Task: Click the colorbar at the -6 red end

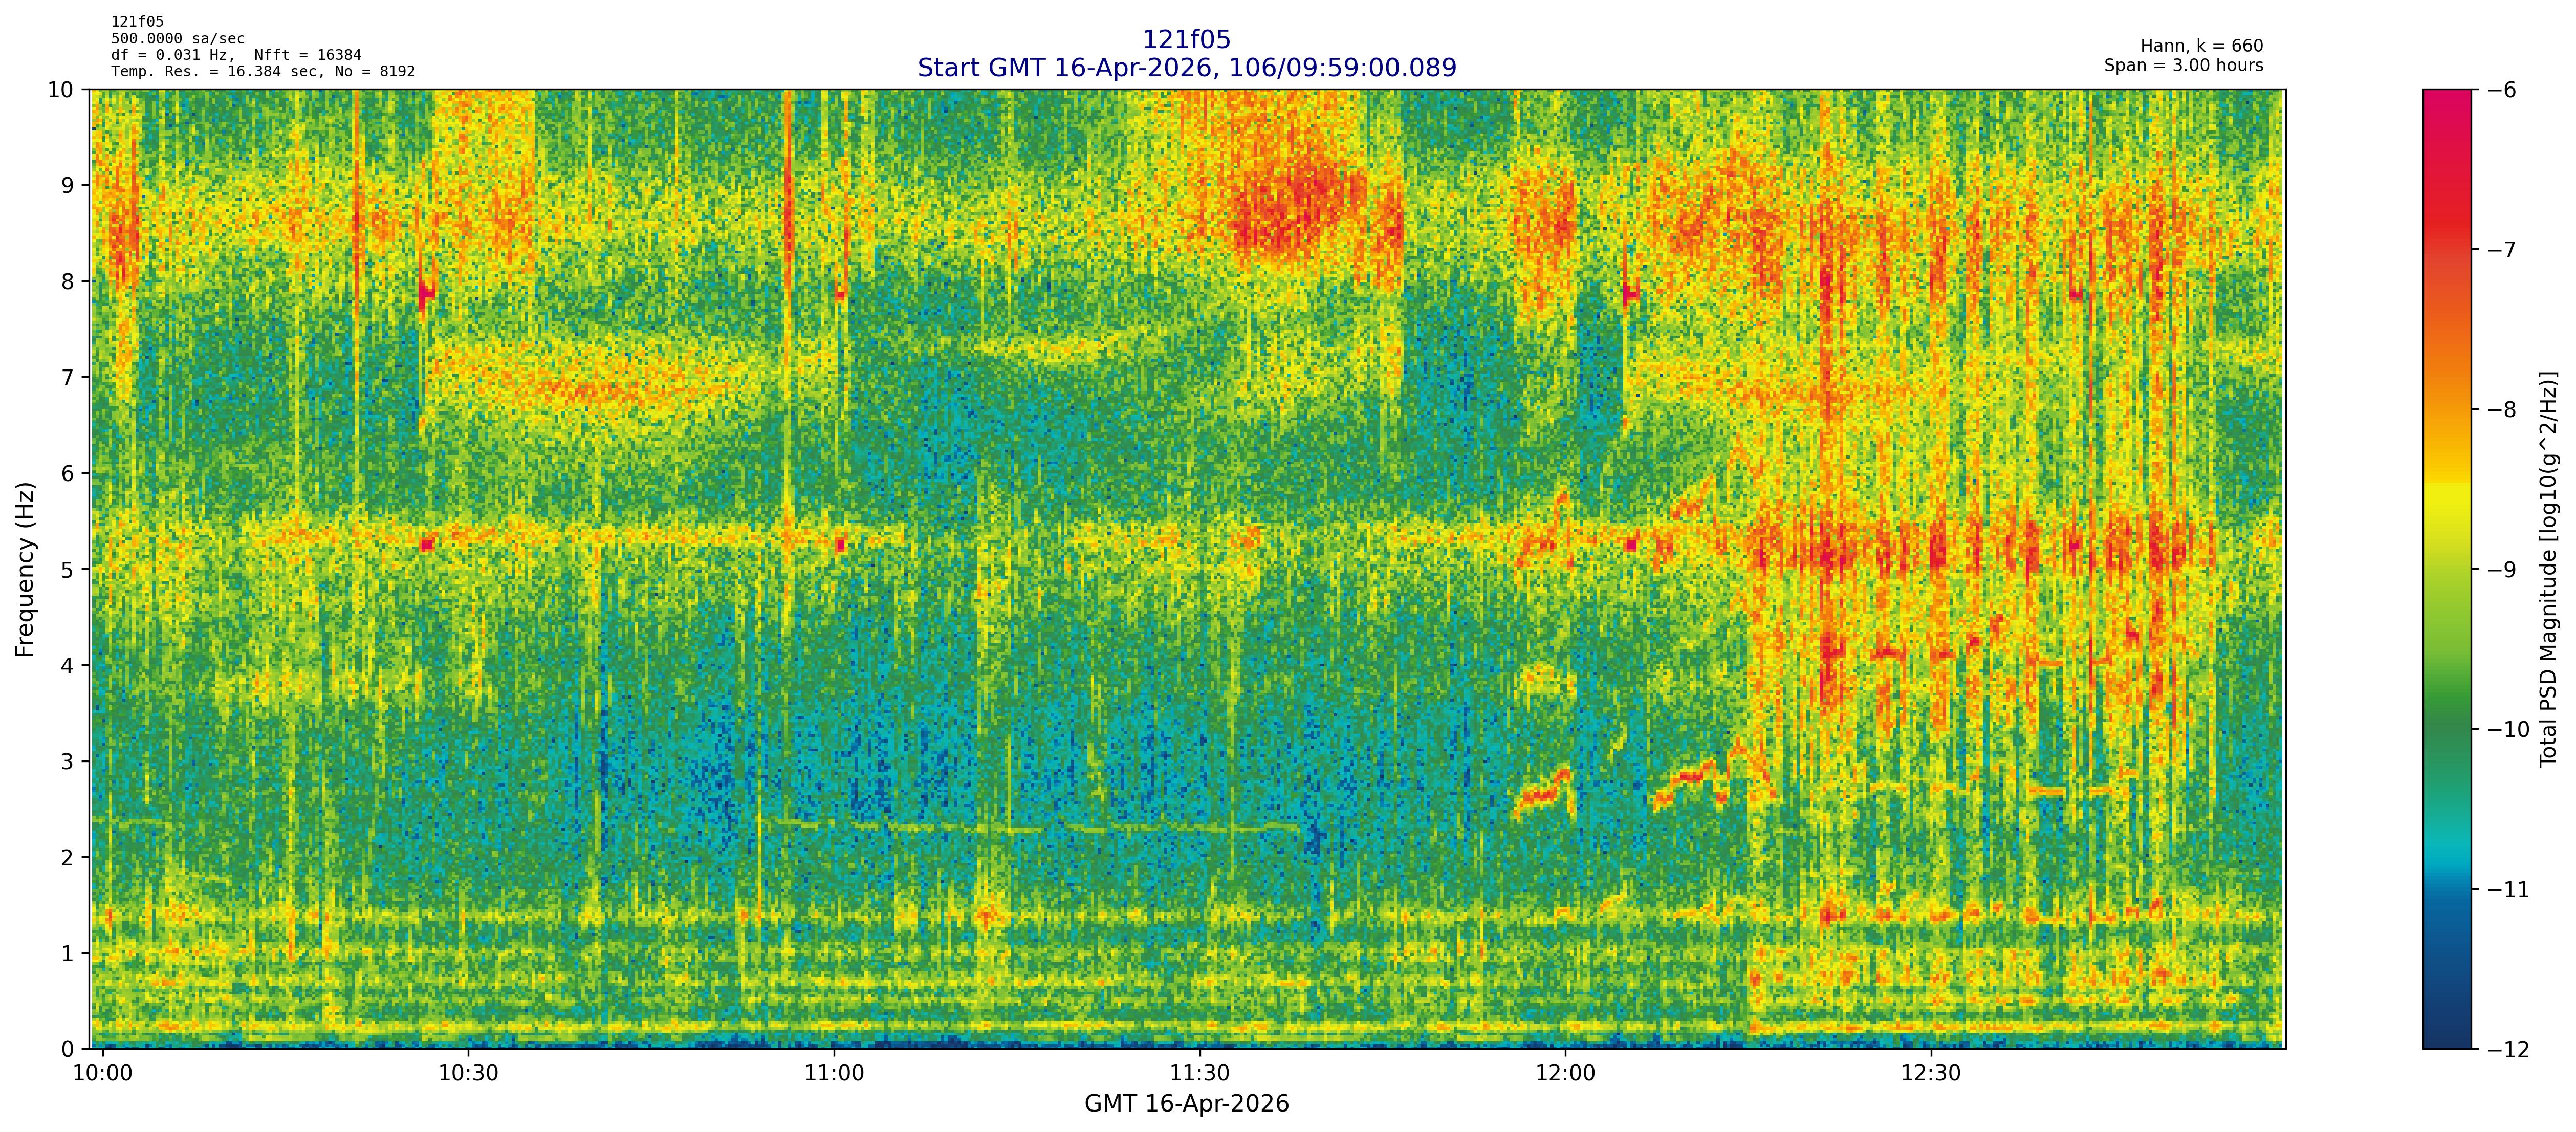Action: click(2446, 96)
